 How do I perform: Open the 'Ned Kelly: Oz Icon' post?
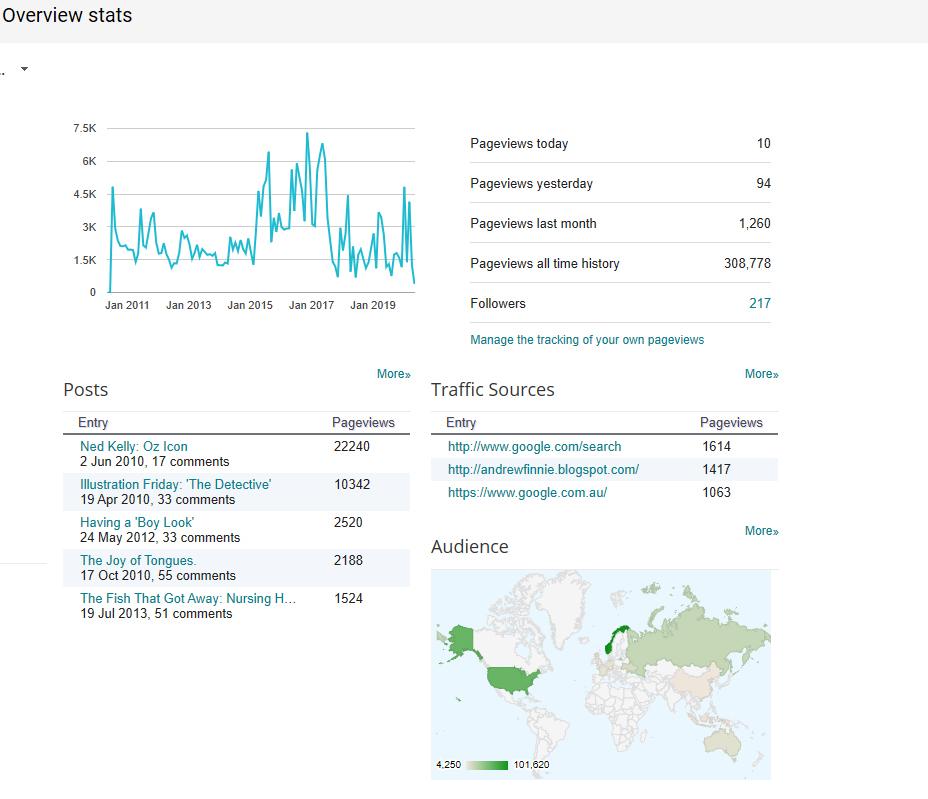click(134, 446)
